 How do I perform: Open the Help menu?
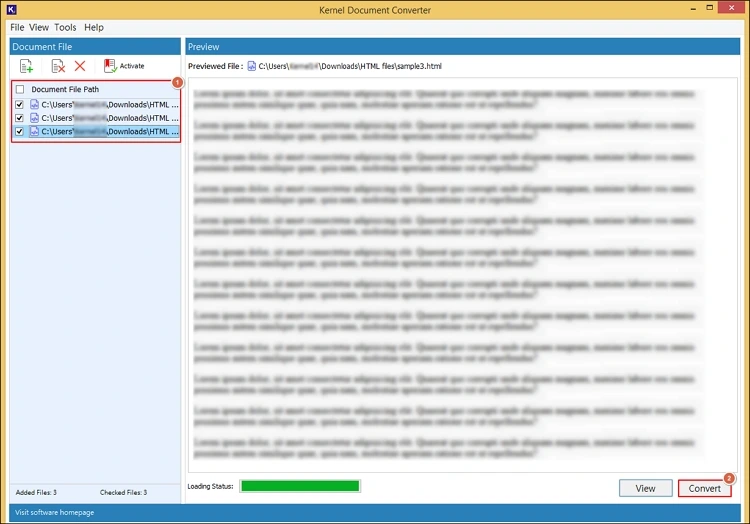pyautogui.click(x=94, y=28)
